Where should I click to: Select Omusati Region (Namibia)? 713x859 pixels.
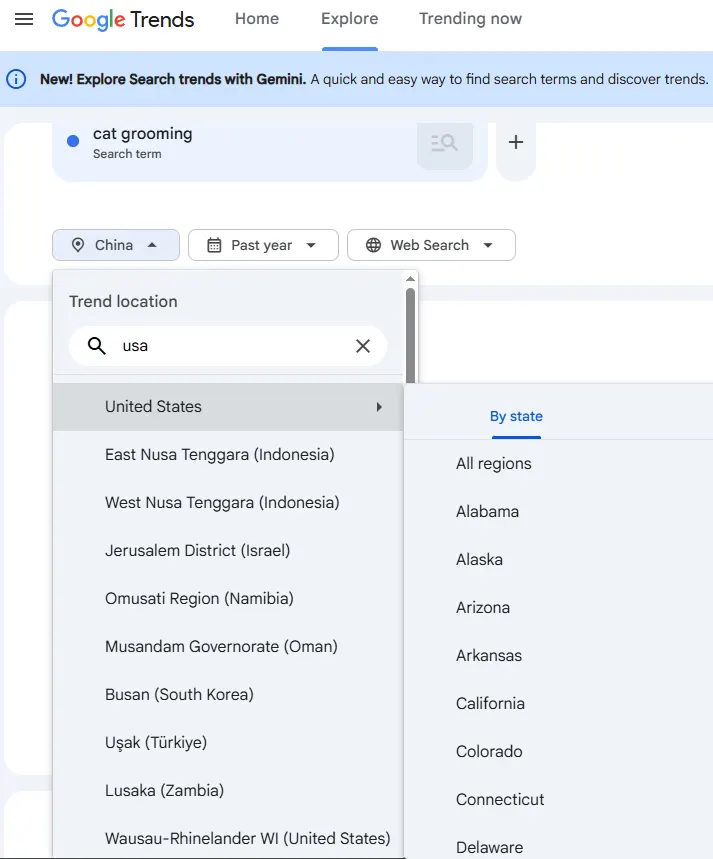click(228, 598)
